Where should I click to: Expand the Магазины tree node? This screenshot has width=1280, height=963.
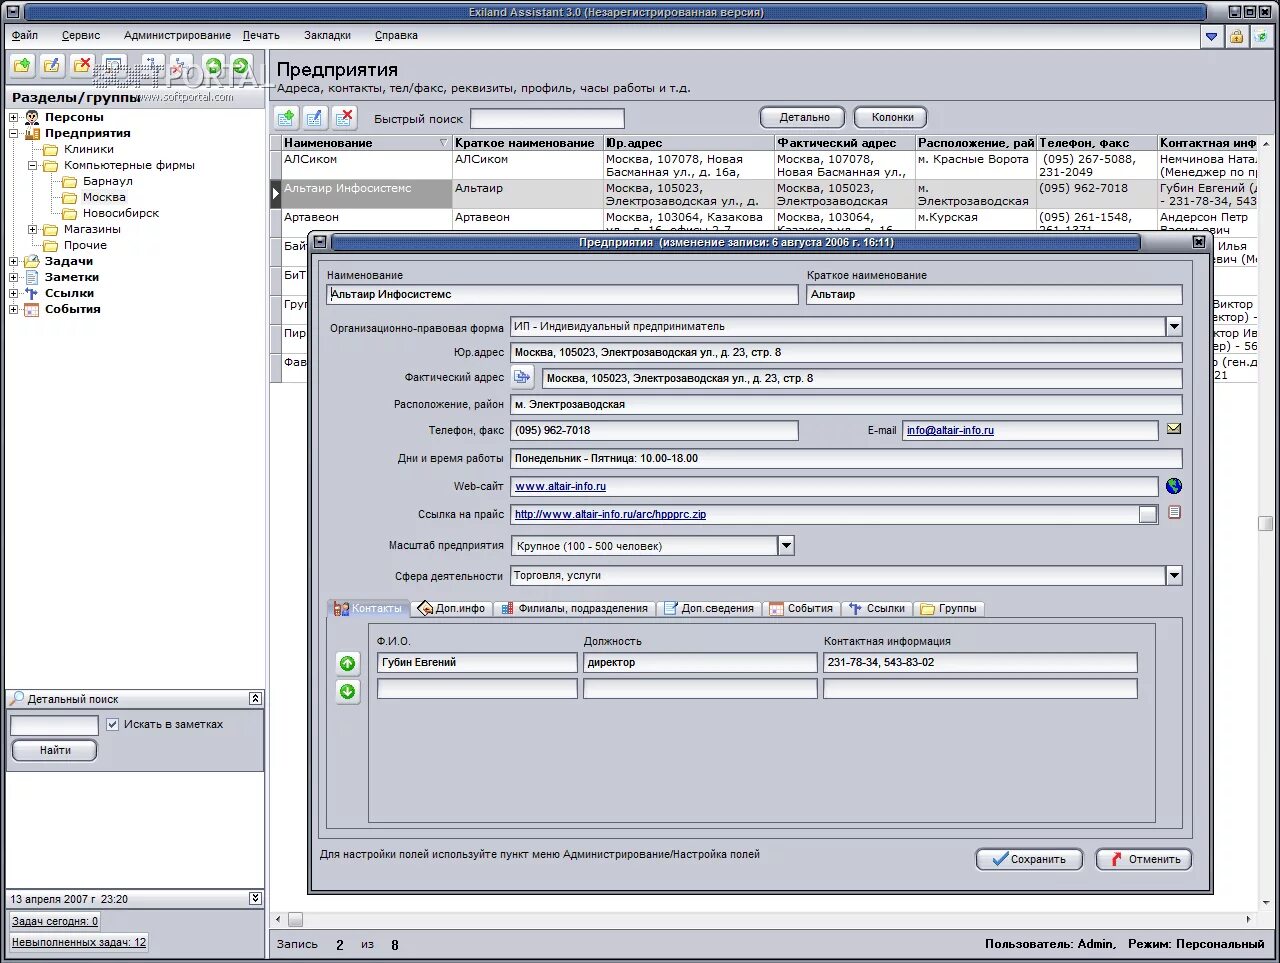[33, 229]
